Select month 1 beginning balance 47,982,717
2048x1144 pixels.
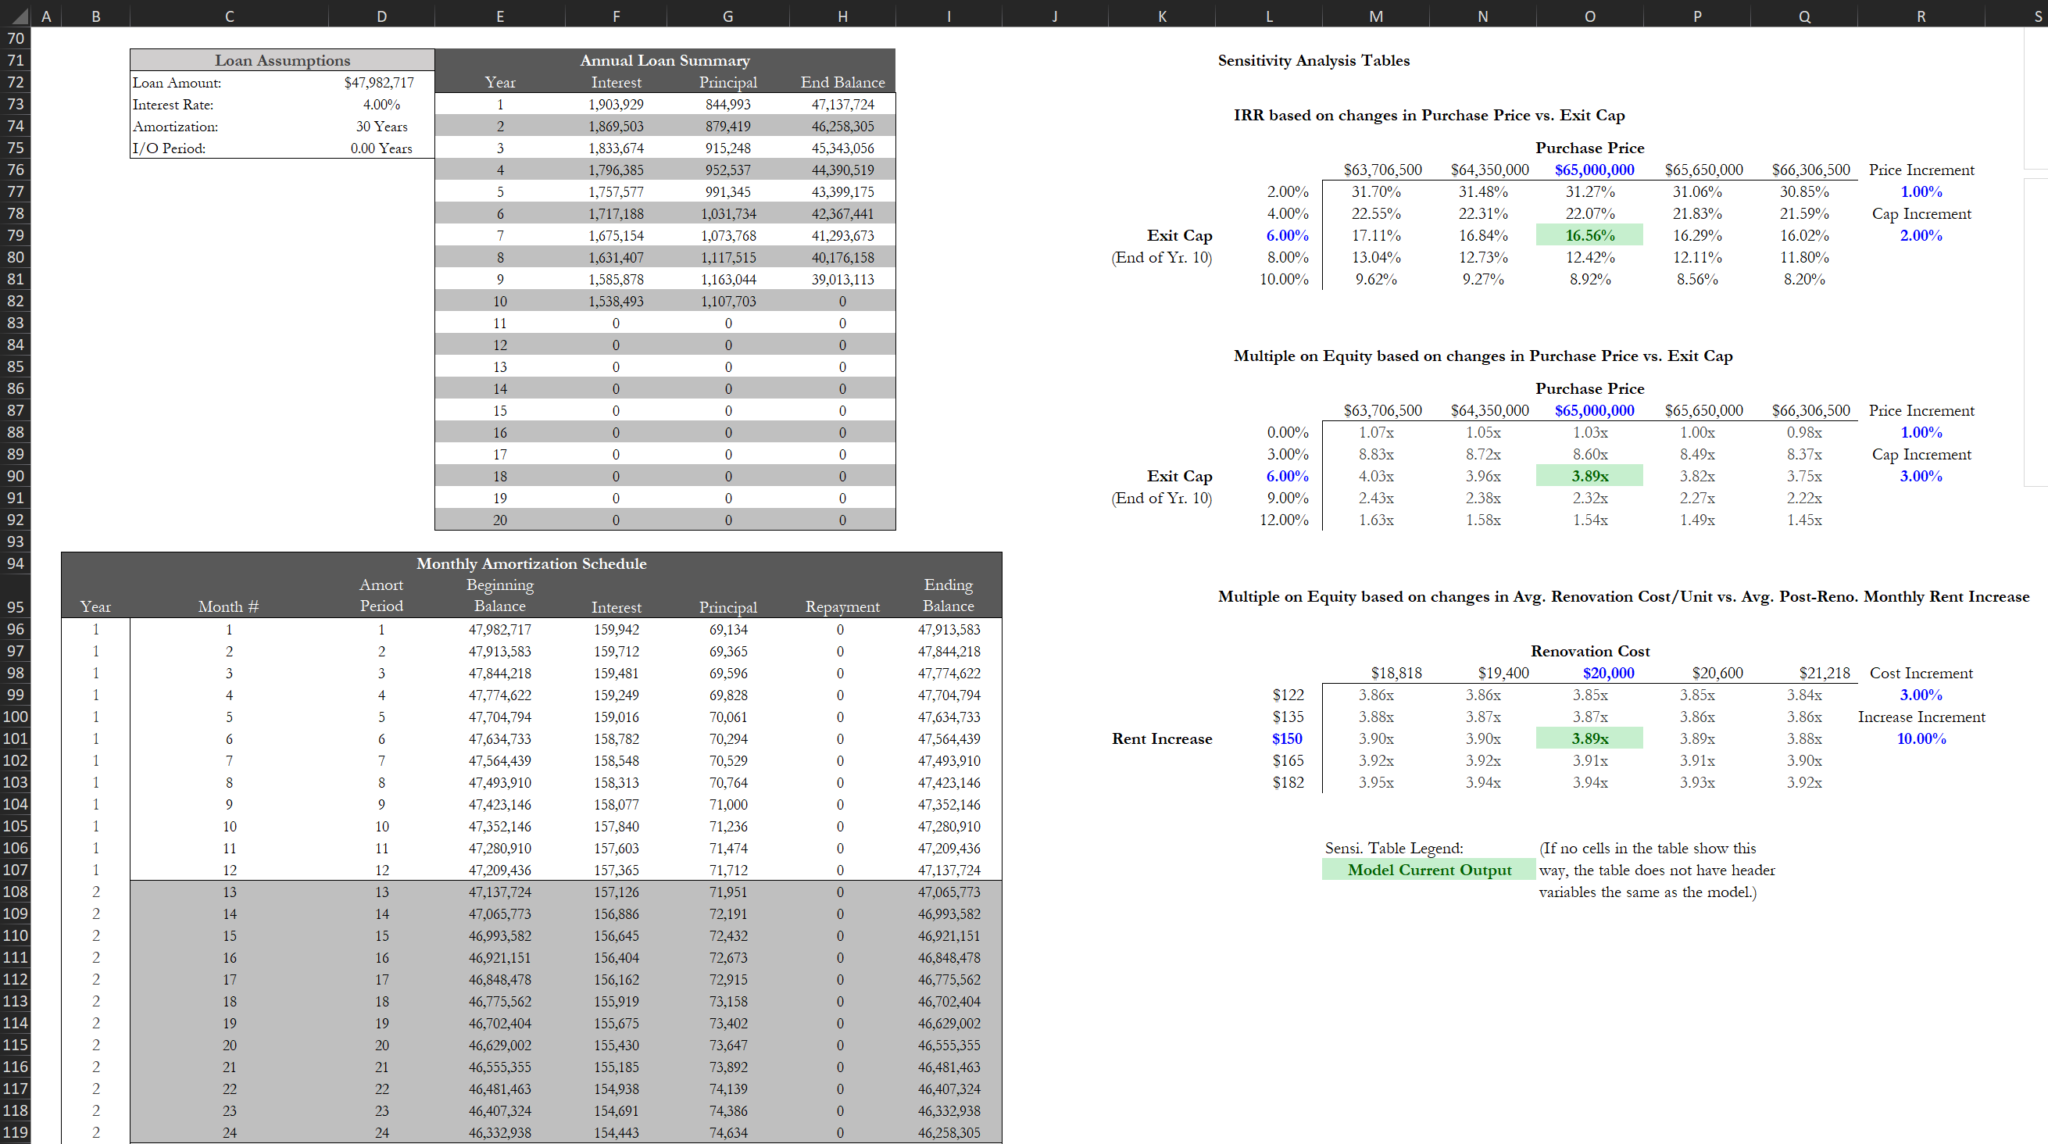pyautogui.click(x=500, y=630)
